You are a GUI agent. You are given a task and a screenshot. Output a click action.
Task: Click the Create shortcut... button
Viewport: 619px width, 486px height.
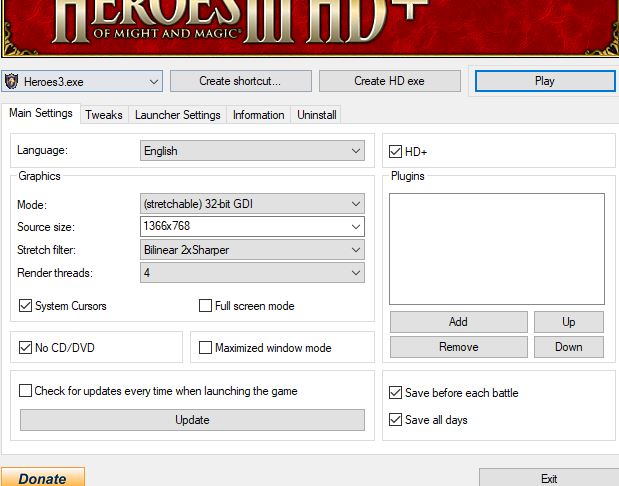pyautogui.click(x=241, y=81)
